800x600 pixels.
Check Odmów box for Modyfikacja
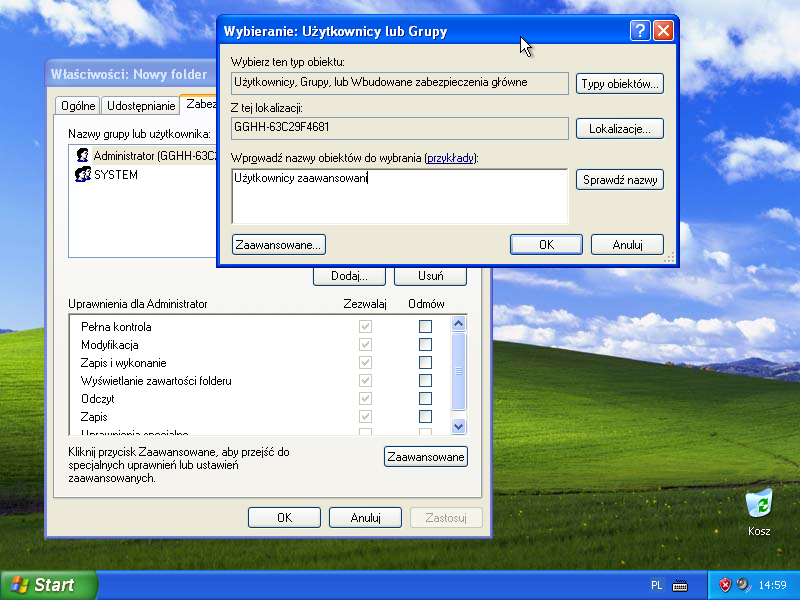click(425, 345)
